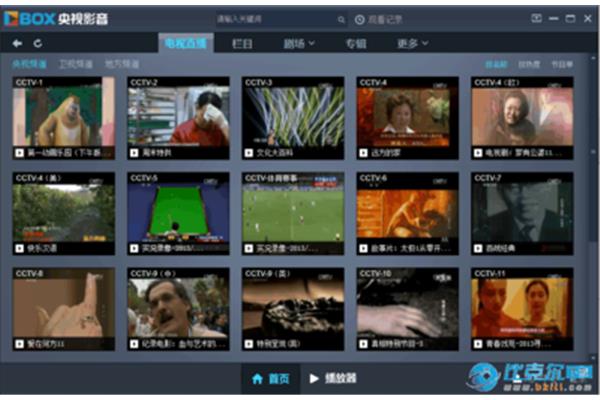600x400 pixels.
Task: Refresh the page with the reload icon
Action: [x=38, y=44]
